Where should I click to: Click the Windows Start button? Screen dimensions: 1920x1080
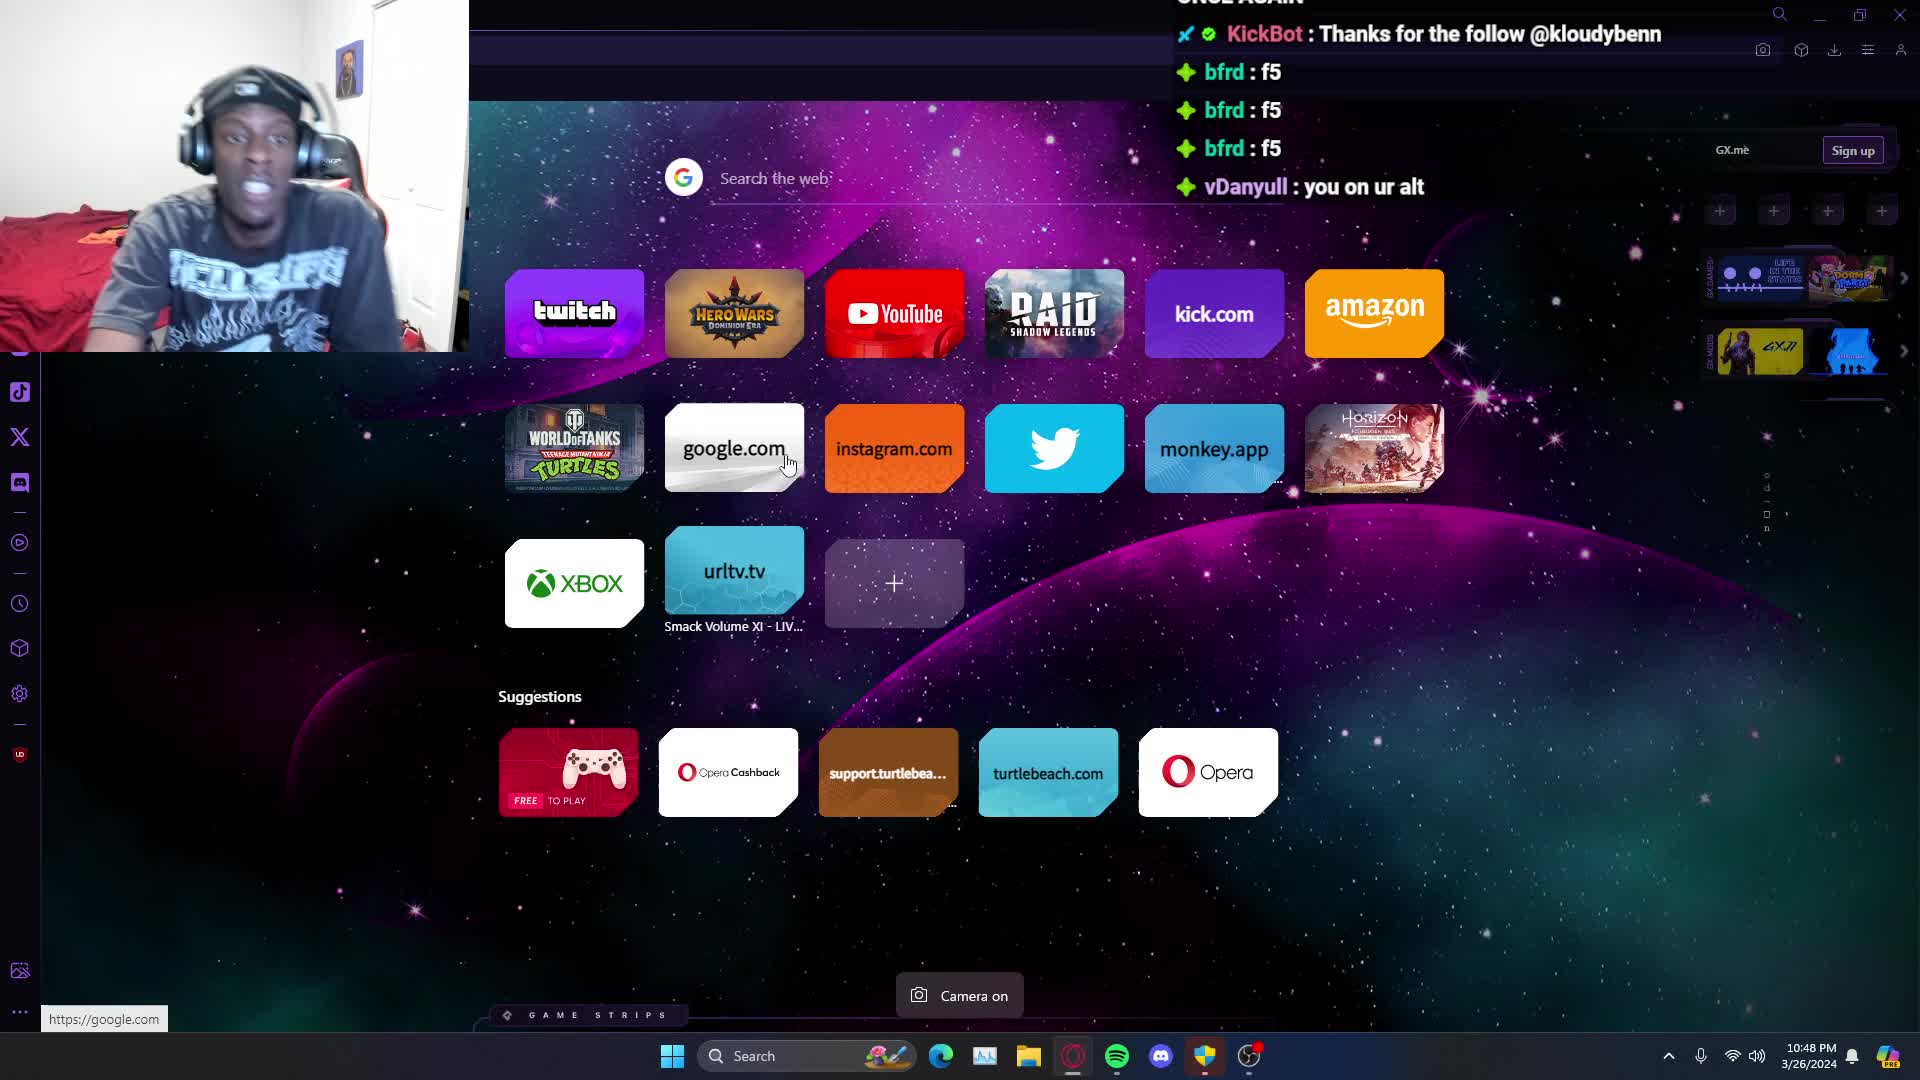click(673, 1056)
